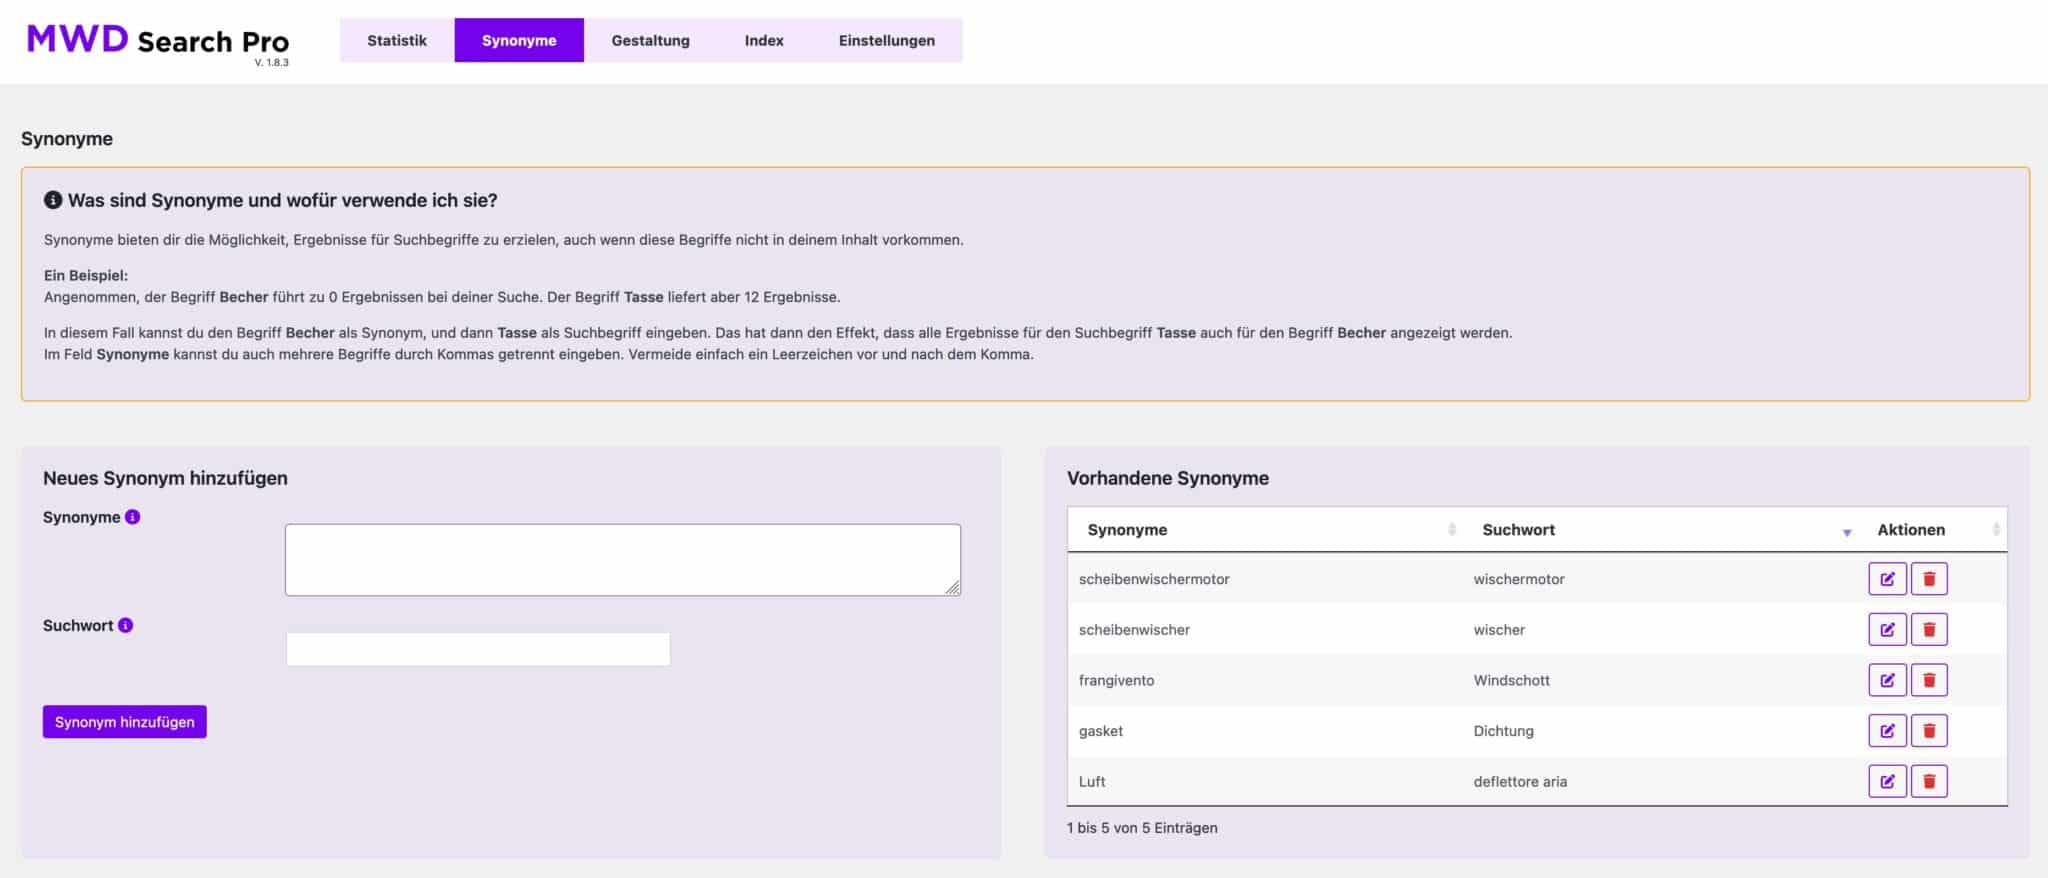2048x878 pixels.
Task: Edit the scheibenwischer synonym row
Action: click(x=1887, y=630)
